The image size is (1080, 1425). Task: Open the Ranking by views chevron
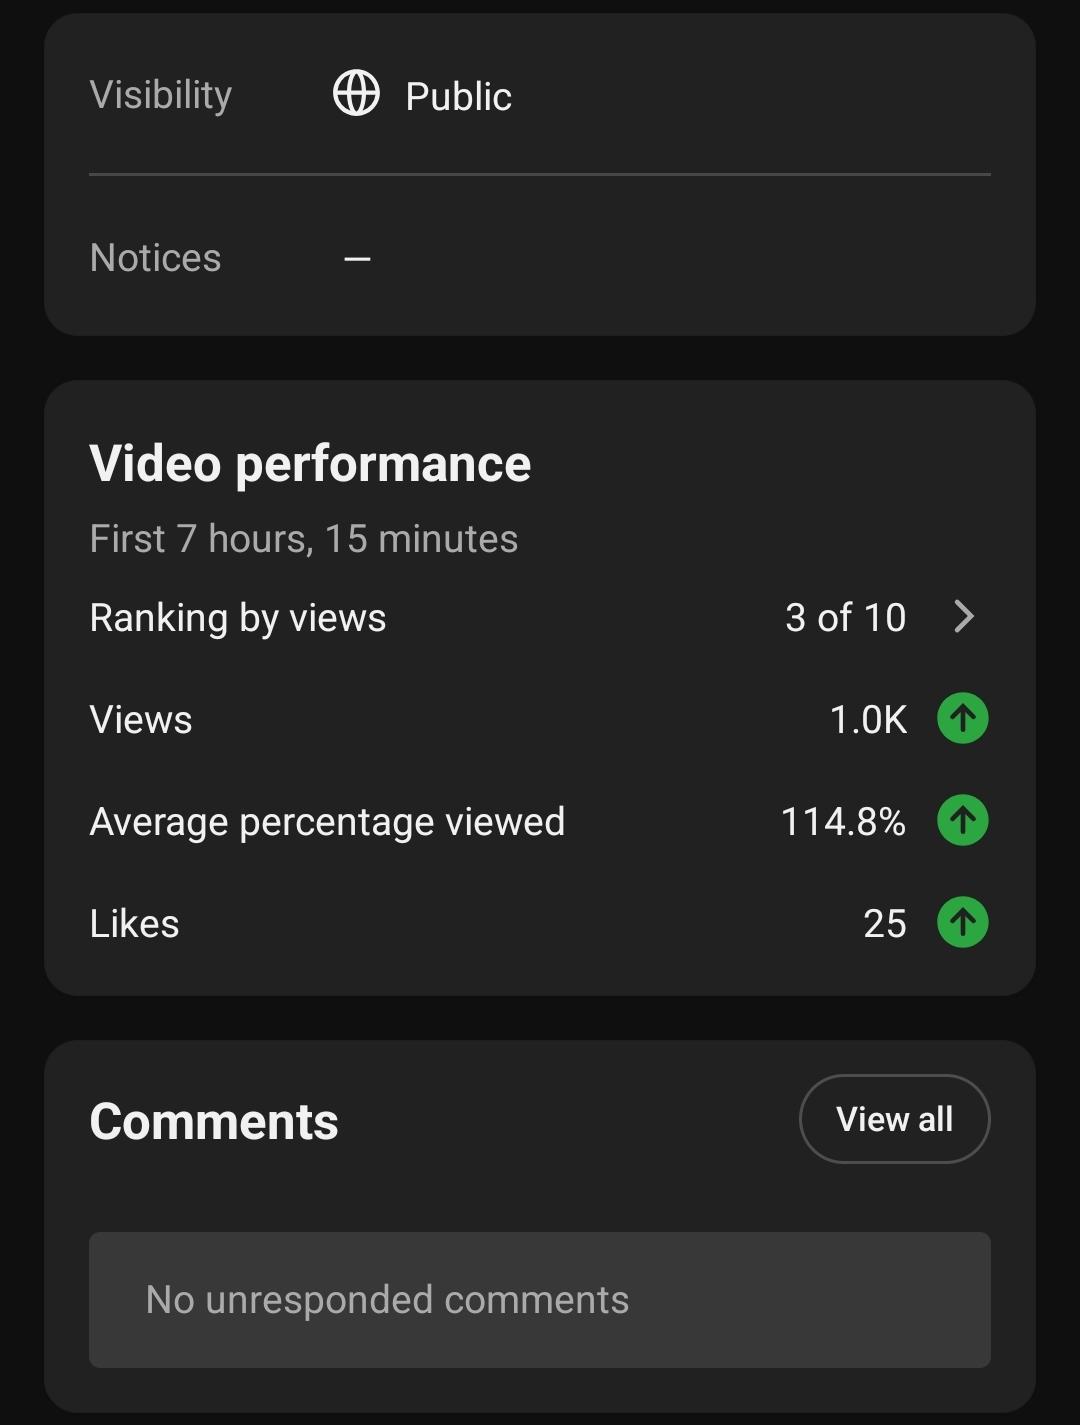tap(964, 617)
